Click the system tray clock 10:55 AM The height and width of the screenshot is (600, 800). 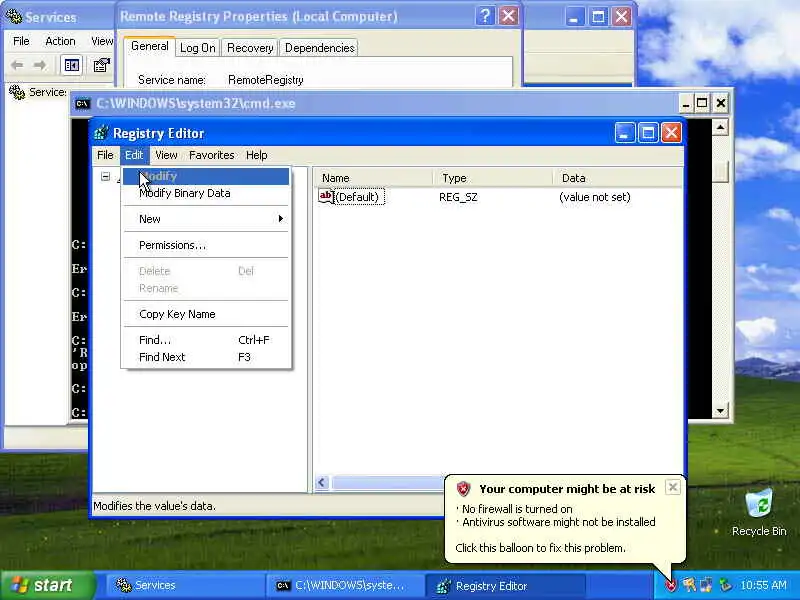click(764, 585)
